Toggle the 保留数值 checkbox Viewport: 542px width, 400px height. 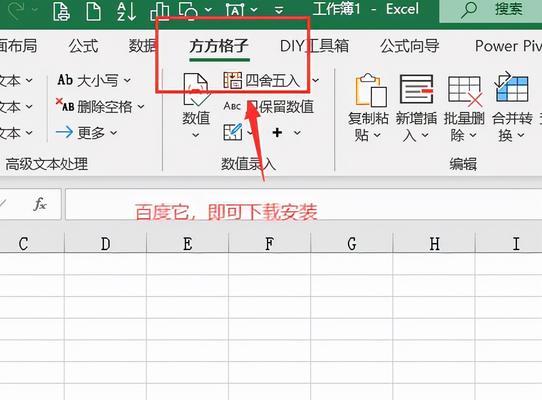[x=253, y=106]
